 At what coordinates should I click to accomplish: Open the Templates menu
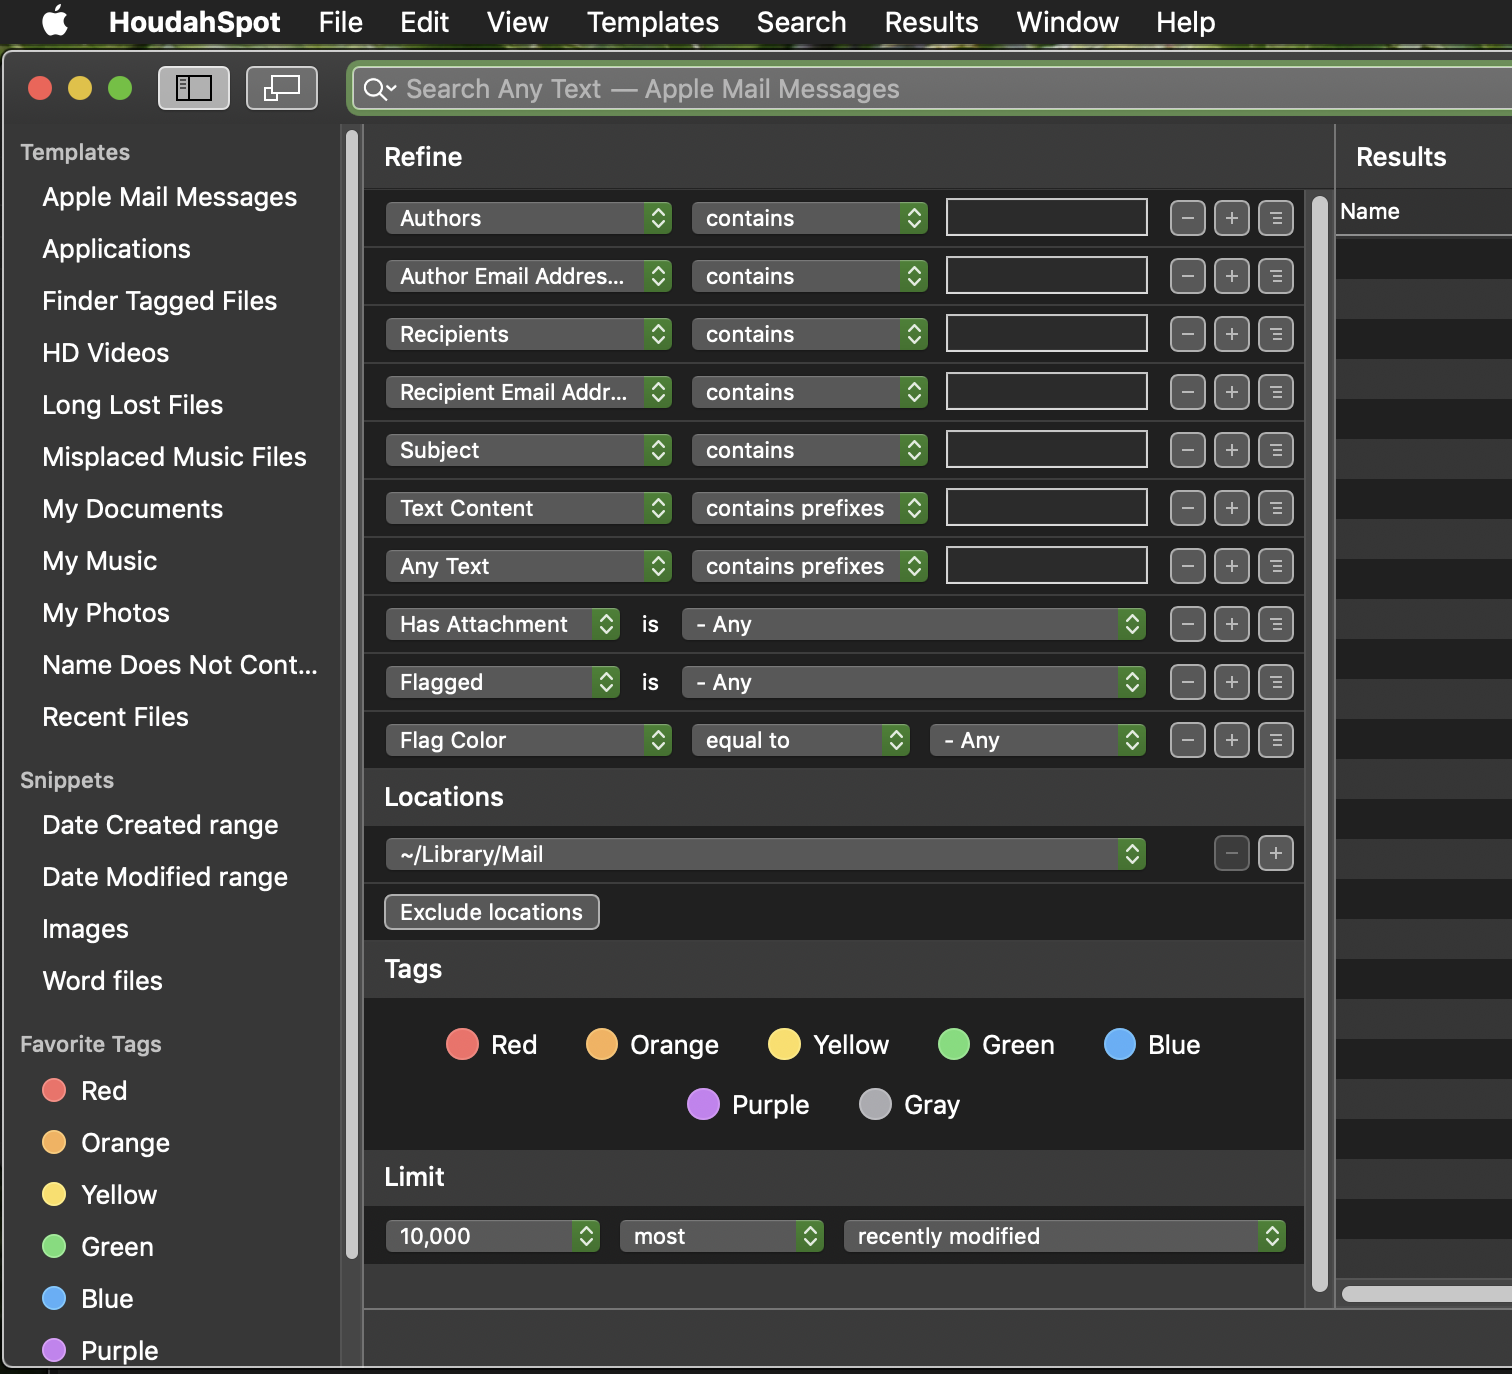pyautogui.click(x=653, y=22)
